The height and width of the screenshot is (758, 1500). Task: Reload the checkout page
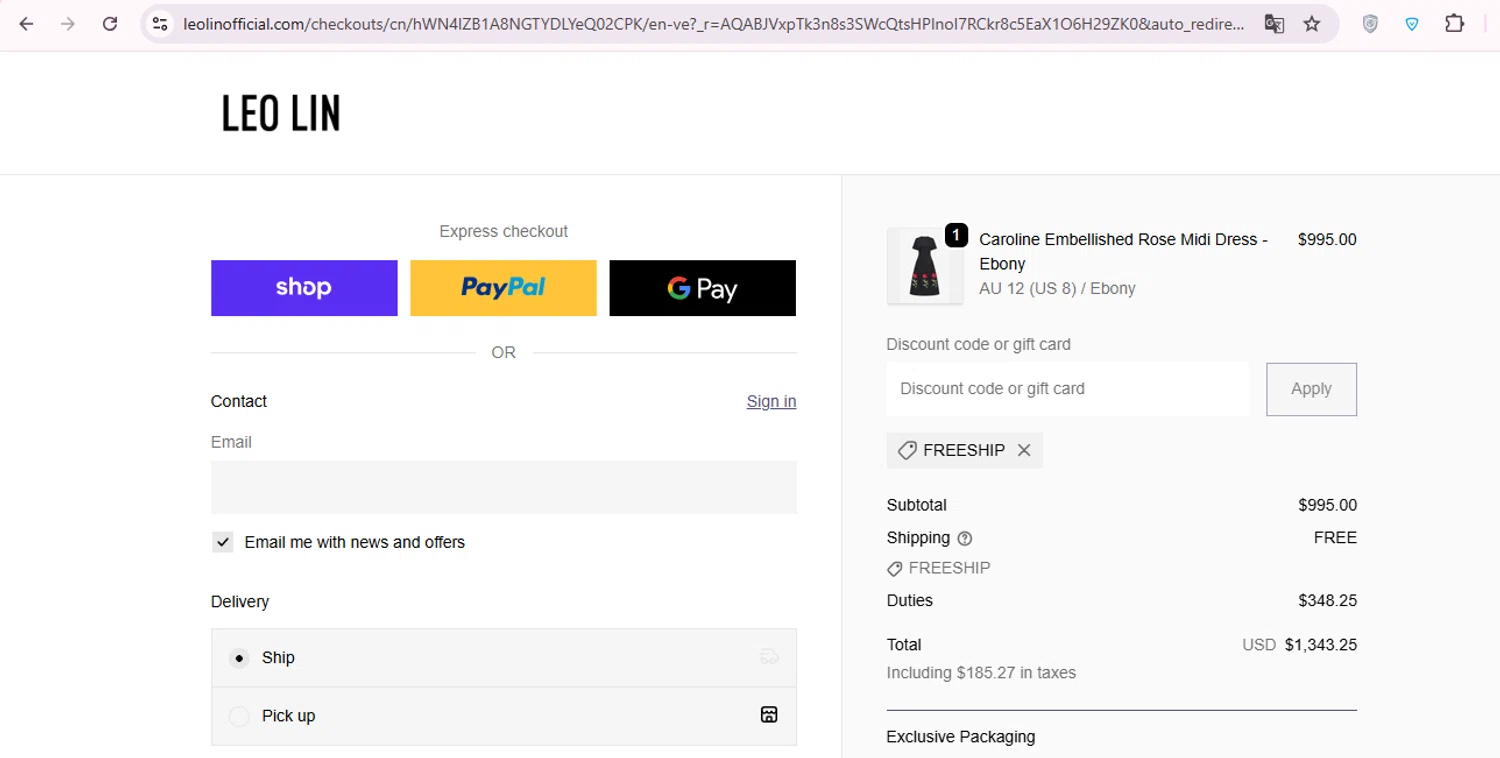pos(110,24)
